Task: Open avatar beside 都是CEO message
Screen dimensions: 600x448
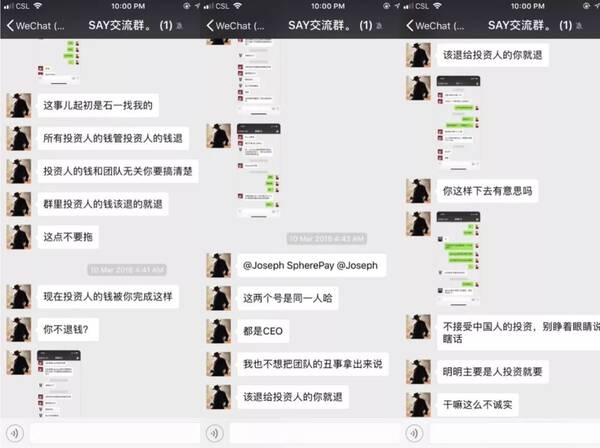Action: [218, 331]
